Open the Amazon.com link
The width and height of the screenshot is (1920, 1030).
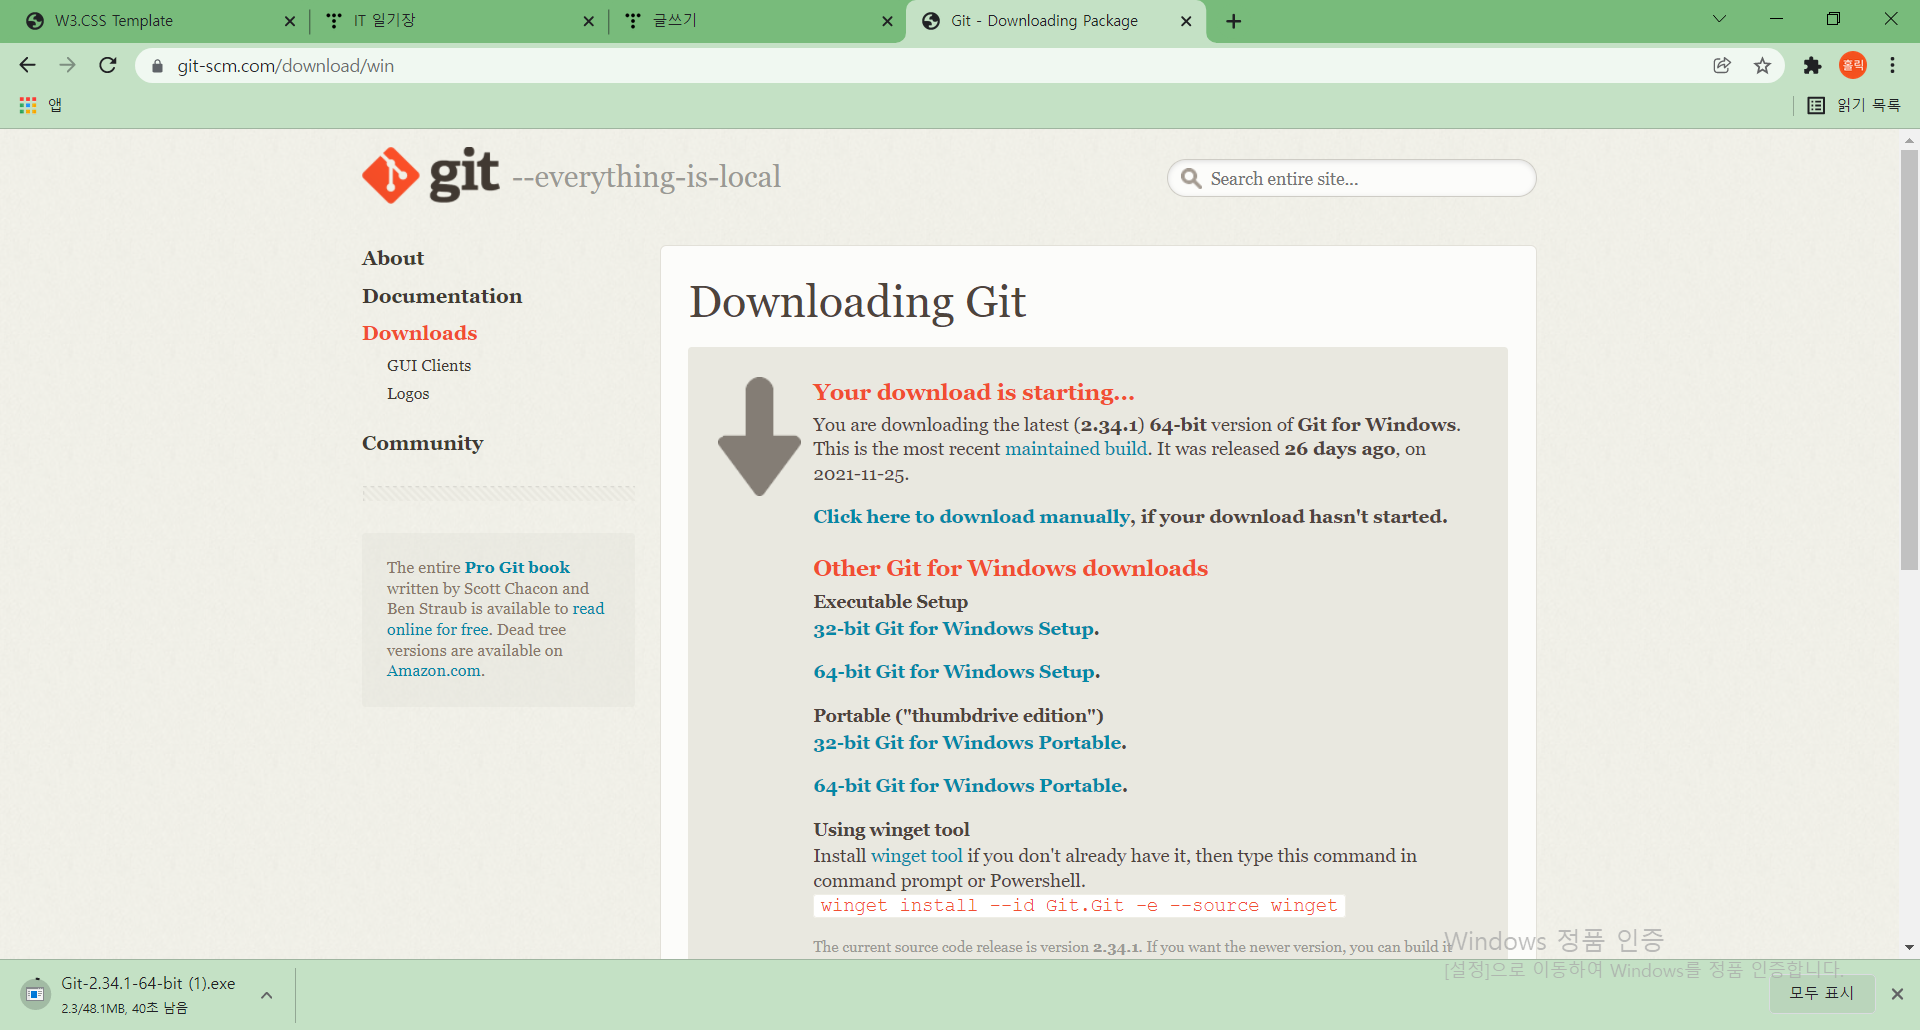[x=434, y=671]
